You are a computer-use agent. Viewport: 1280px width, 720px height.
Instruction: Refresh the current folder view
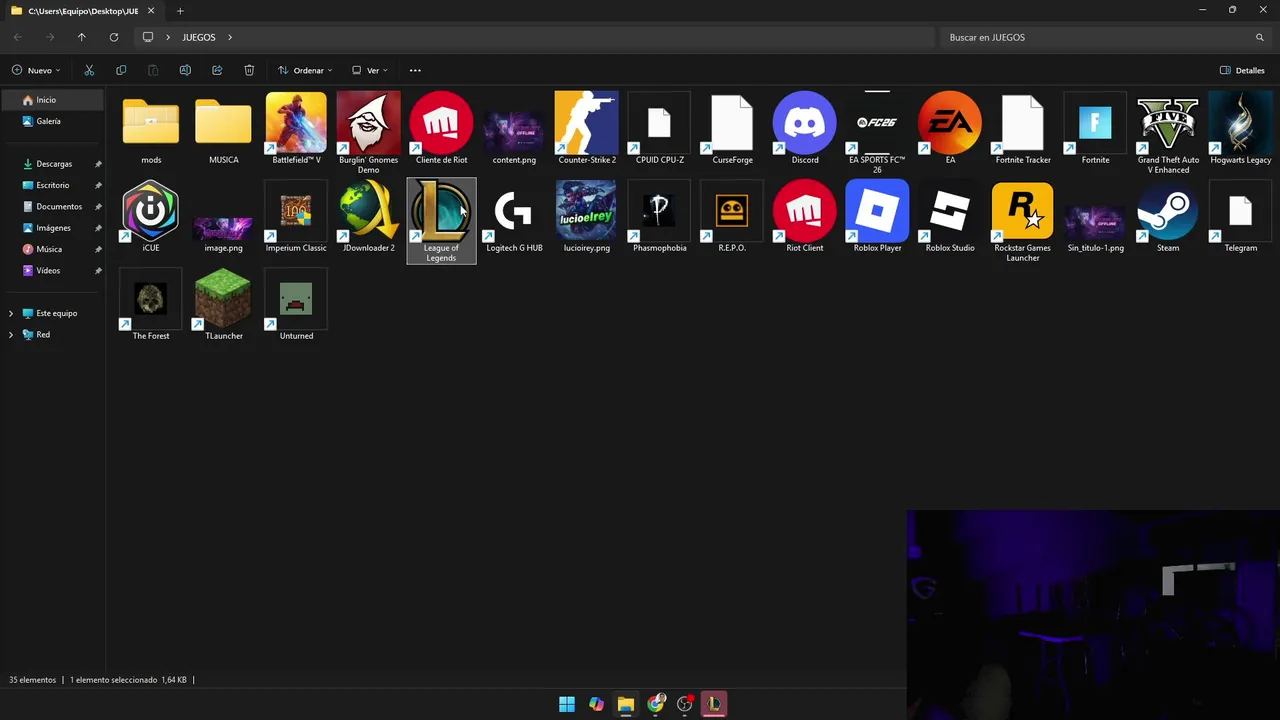pos(114,37)
